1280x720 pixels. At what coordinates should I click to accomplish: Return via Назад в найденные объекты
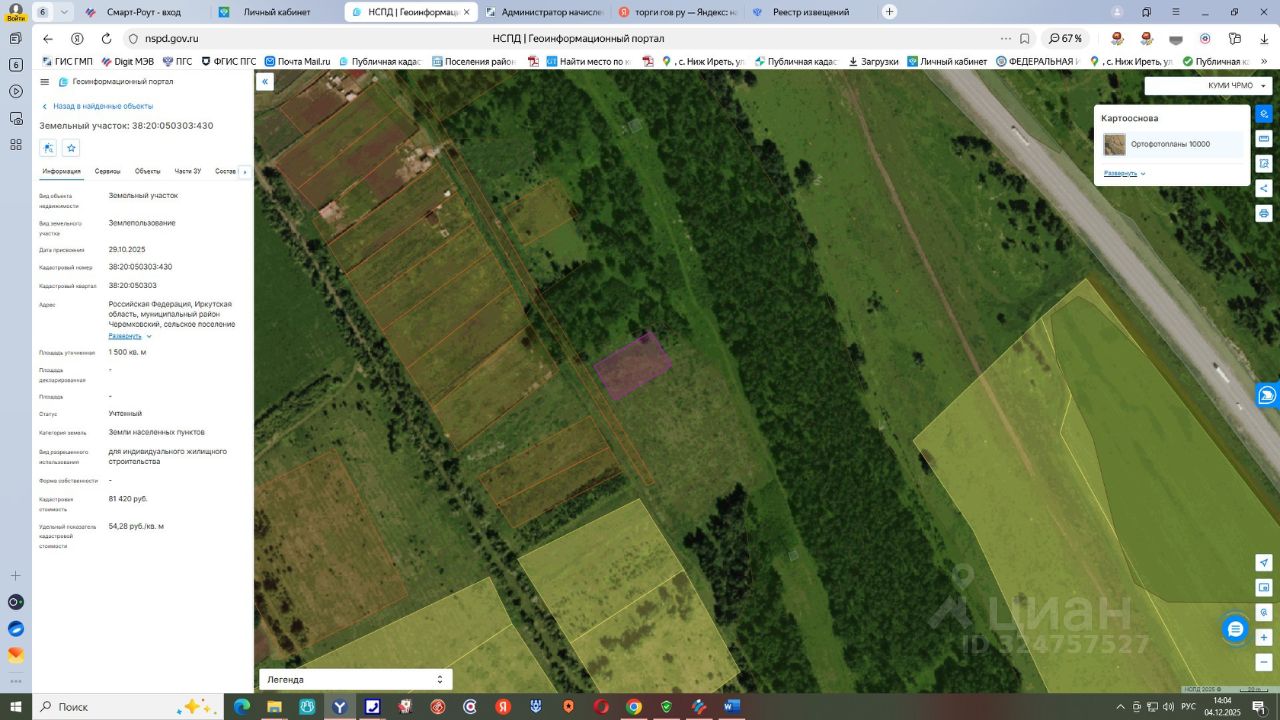click(x=97, y=106)
